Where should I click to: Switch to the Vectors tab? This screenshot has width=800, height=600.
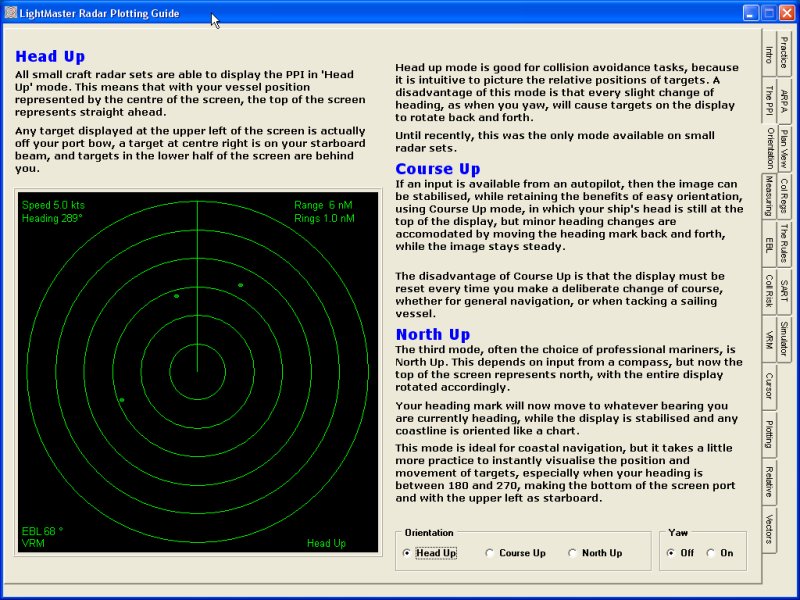click(768, 529)
